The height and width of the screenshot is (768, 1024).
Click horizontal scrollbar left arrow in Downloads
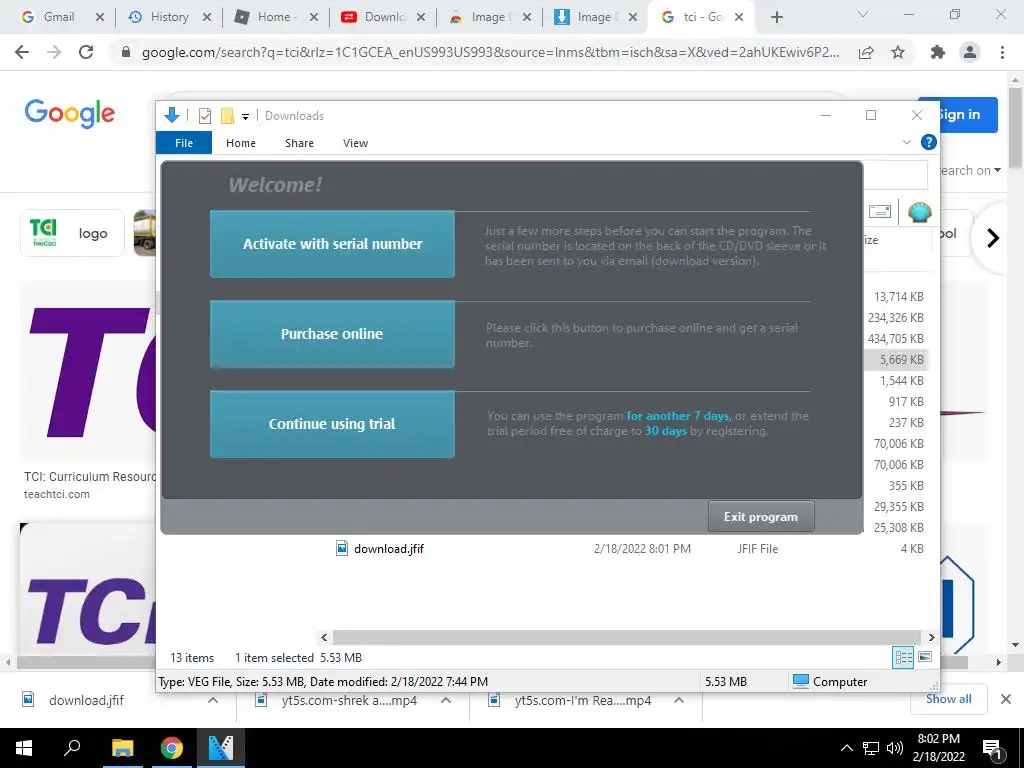[325, 637]
